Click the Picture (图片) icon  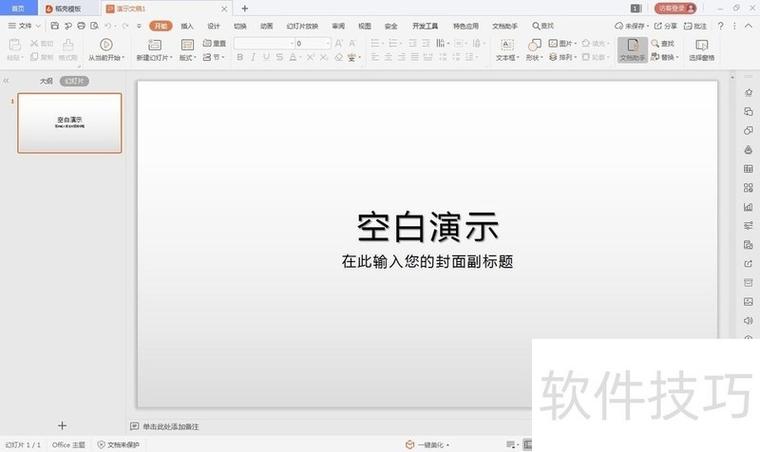tap(553, 44)
